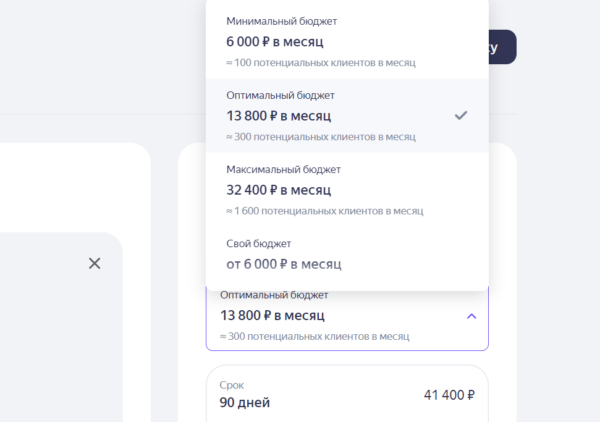This screenshot has width=600, height=422.
Task: Collapse the budget dropdown with purple chevron
Action: [471, 316]
